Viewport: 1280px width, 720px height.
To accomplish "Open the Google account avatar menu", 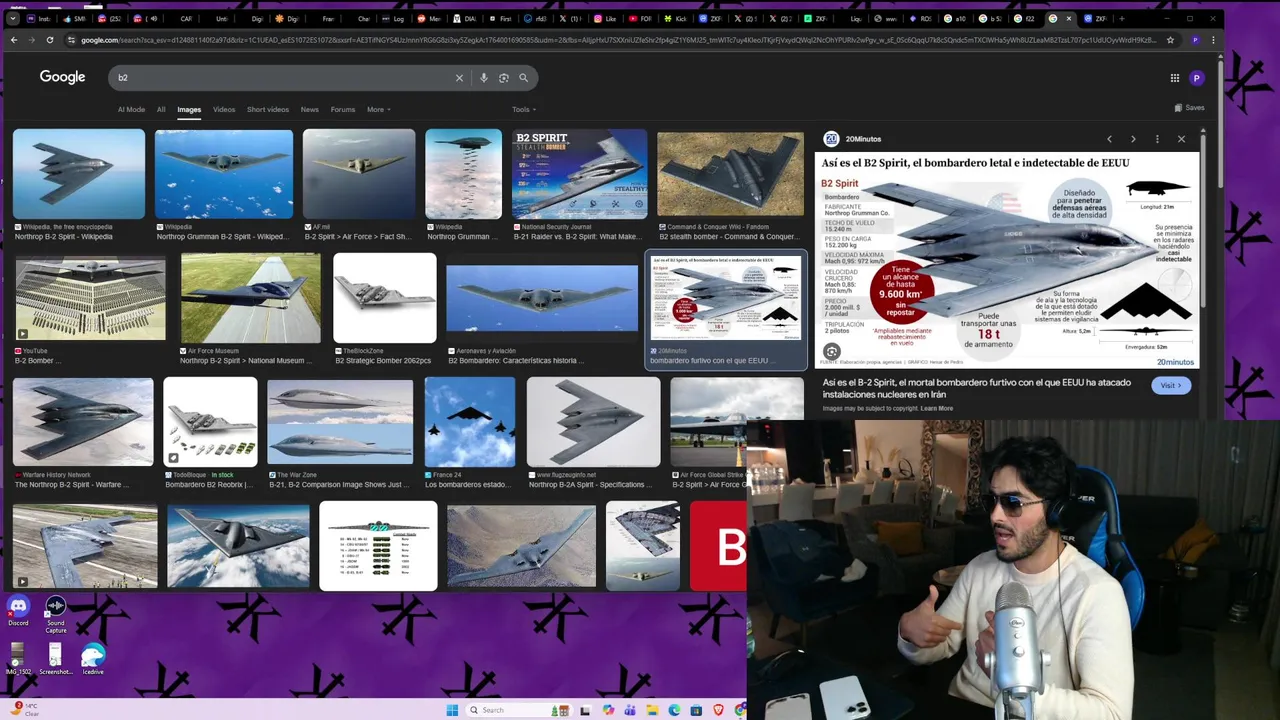I will coord(1197,78).
